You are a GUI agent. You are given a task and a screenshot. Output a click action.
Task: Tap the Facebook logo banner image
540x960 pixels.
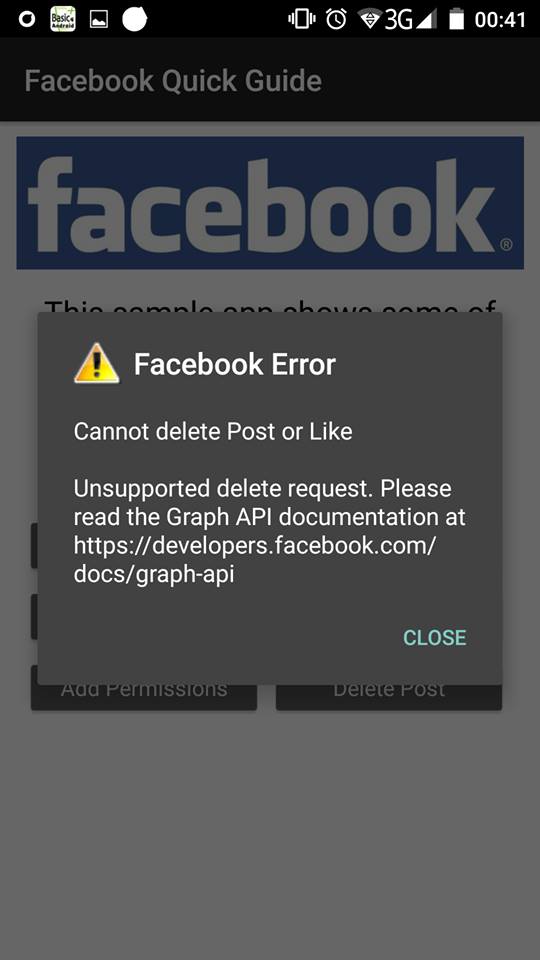[270, 203]
